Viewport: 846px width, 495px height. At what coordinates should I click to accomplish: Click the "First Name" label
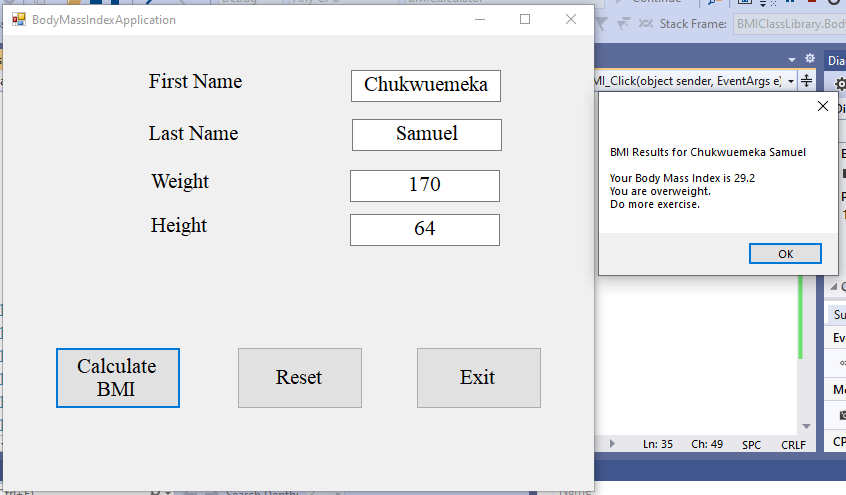pyautogui.click(x=195, y=82)
